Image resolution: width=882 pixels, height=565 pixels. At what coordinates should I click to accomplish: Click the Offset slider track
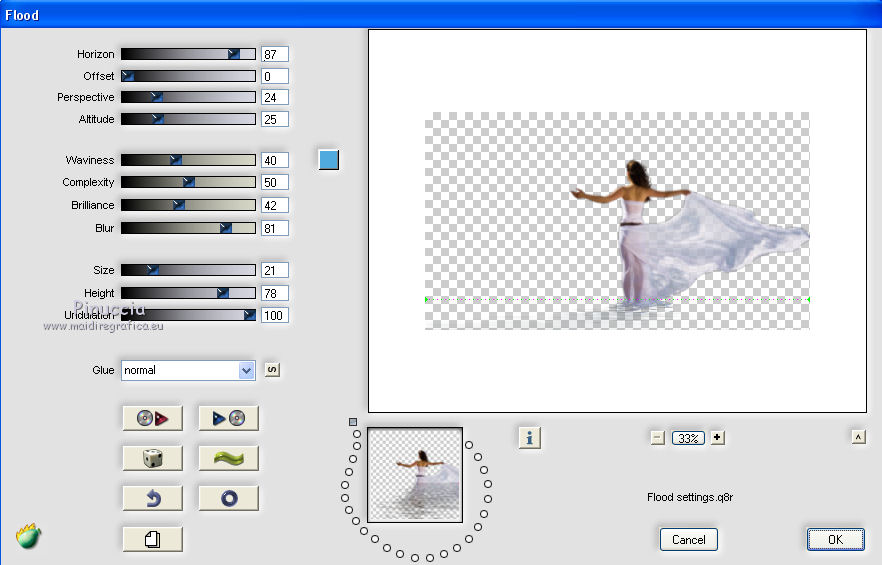click(x=188, y=76)
